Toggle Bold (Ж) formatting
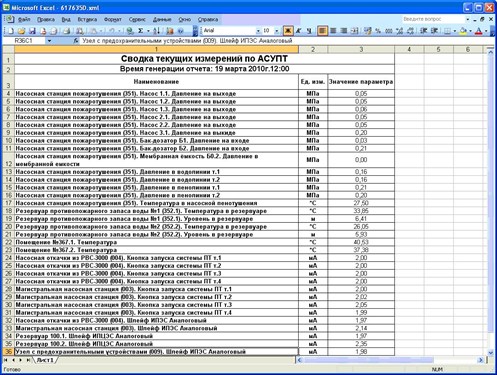 [288, 31]
